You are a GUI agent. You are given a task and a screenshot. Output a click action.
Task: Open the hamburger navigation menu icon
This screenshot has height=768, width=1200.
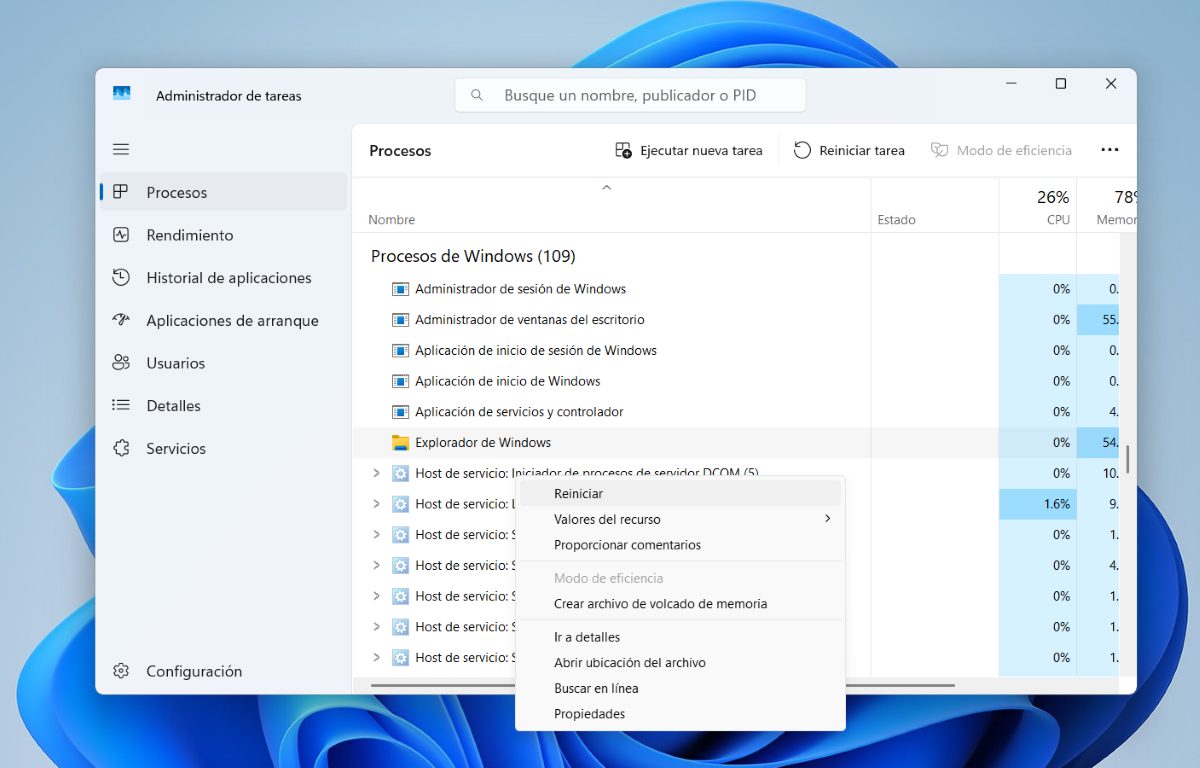[x=121, y=149]
